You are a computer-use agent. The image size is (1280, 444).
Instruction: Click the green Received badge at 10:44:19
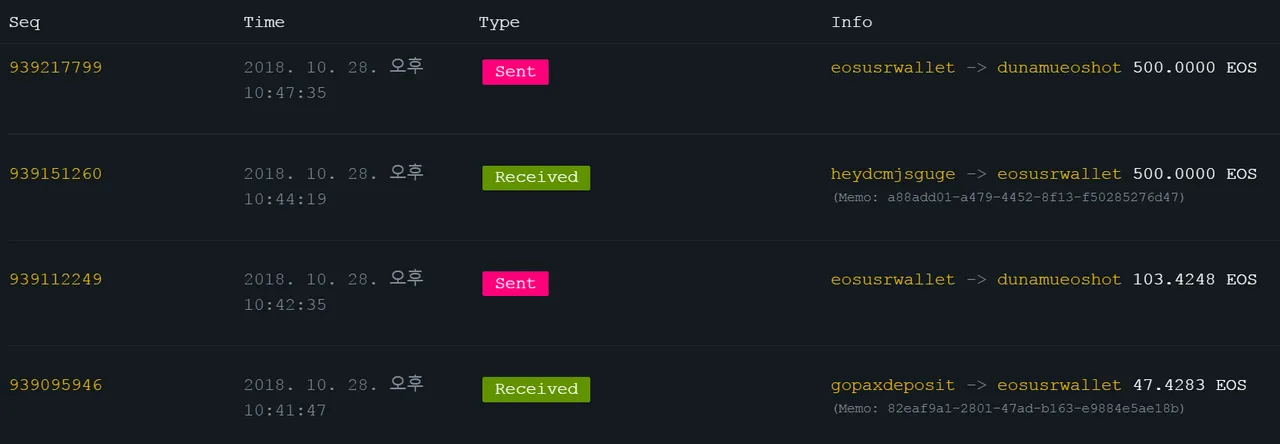point(536,178)
